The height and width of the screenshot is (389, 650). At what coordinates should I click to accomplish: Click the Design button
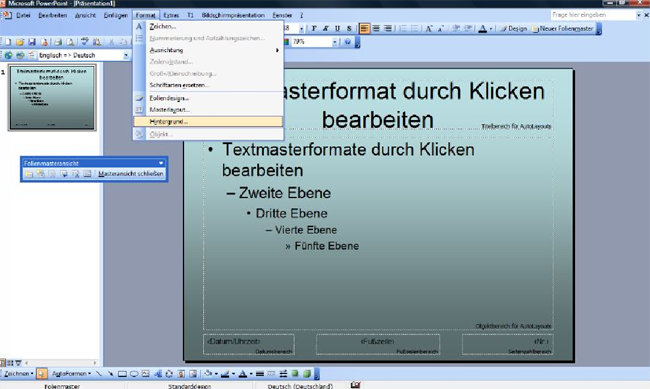(513, 29)
